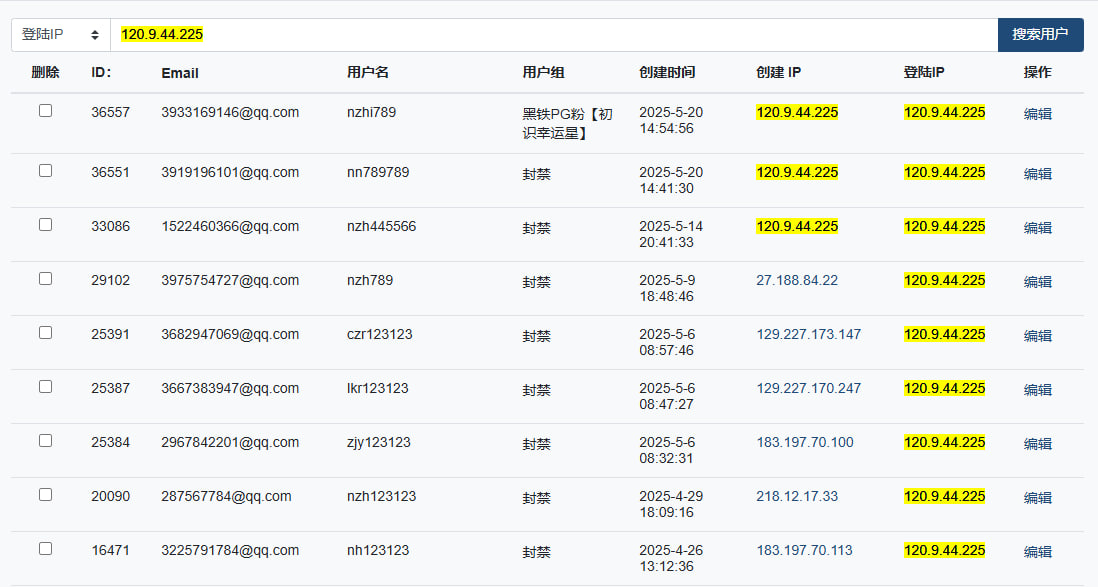1098x587 pixels.
Task: Click 编辑 link for nzh123123
Action: (x=1037, y=497)
